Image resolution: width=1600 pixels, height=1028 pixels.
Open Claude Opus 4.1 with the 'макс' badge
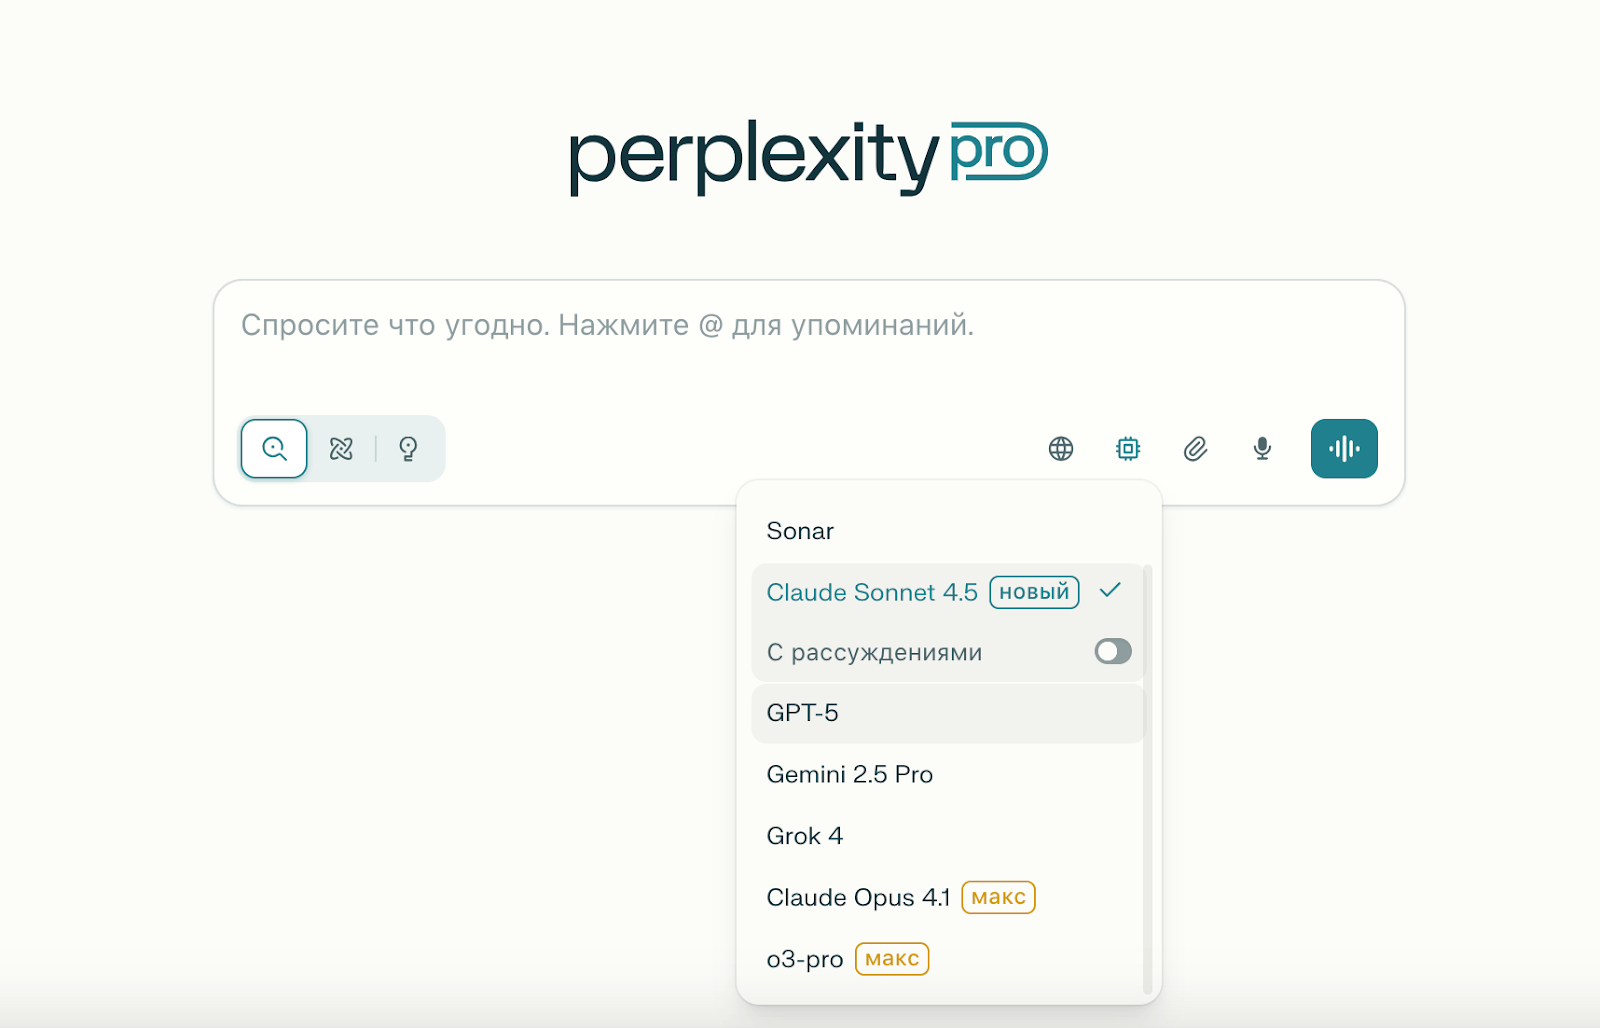pos(858,897)
